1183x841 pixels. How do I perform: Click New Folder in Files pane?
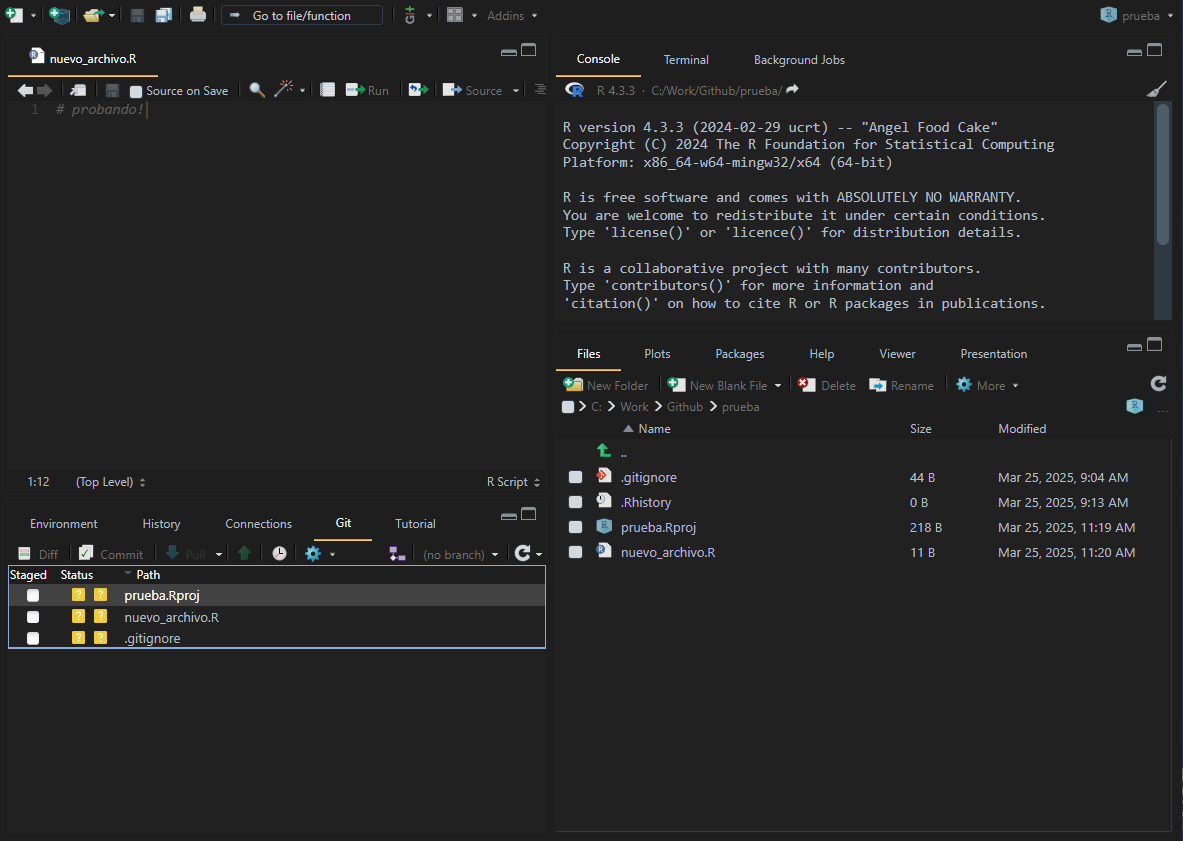click(x=606, y=385)
